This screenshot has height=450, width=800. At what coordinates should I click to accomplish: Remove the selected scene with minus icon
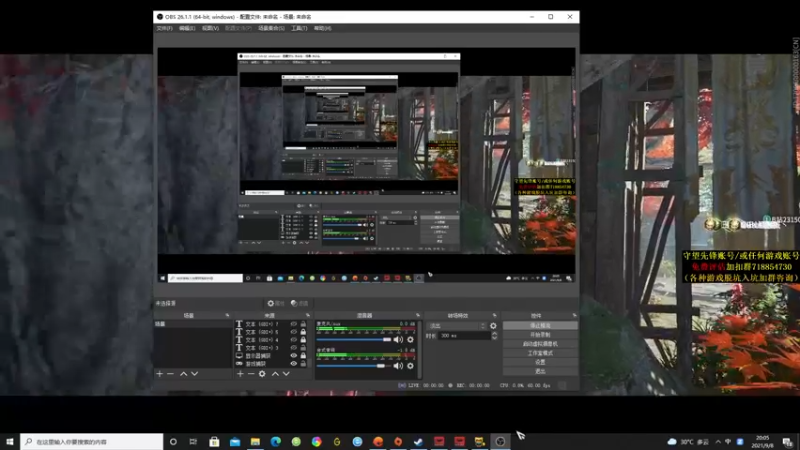(x=170, y=374)
